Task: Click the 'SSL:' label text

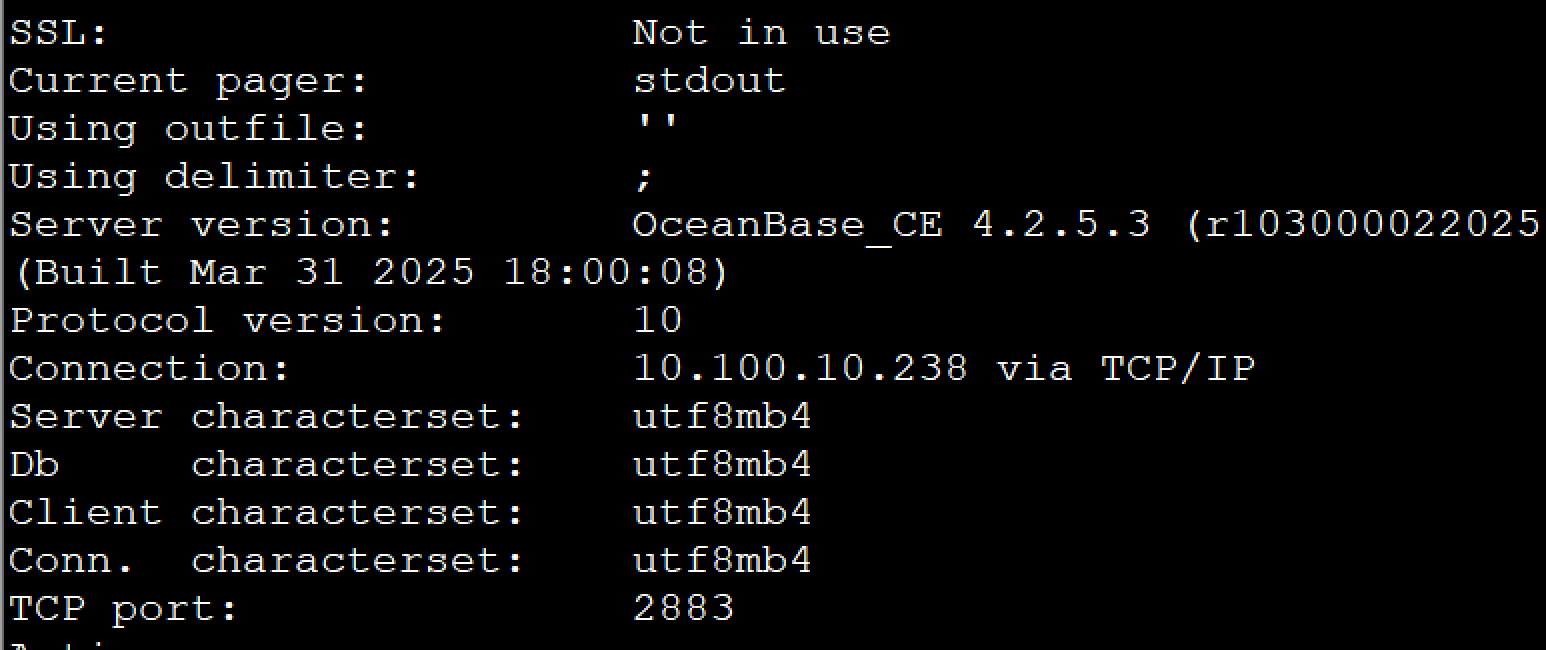Action: pyautogui.click(x=58, y=33)
